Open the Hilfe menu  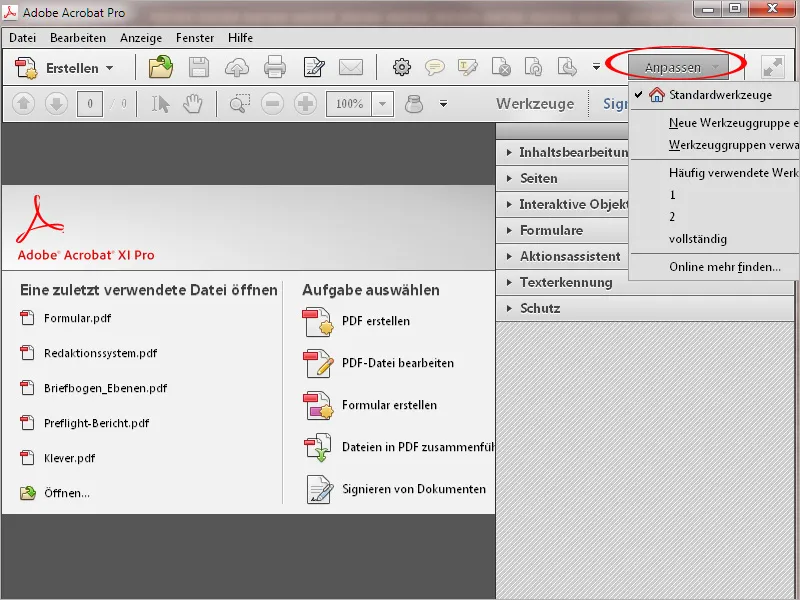click(x=240, y=38)
